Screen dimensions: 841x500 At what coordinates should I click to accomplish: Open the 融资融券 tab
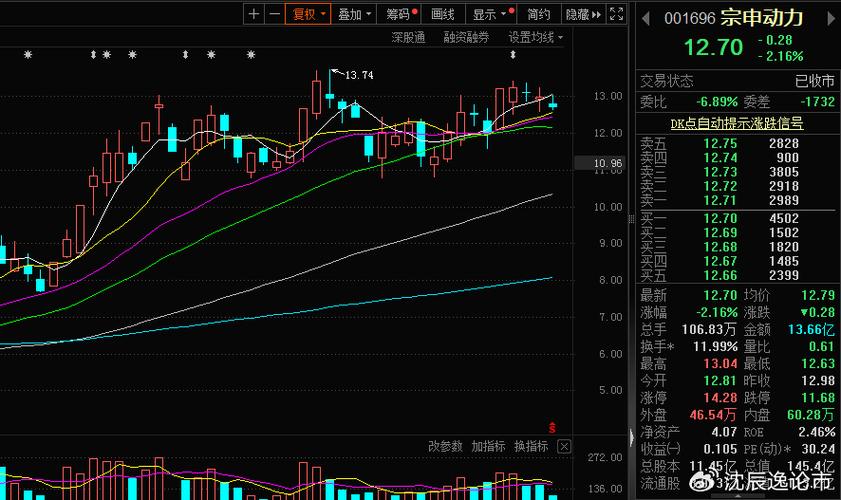pos(466,38)
